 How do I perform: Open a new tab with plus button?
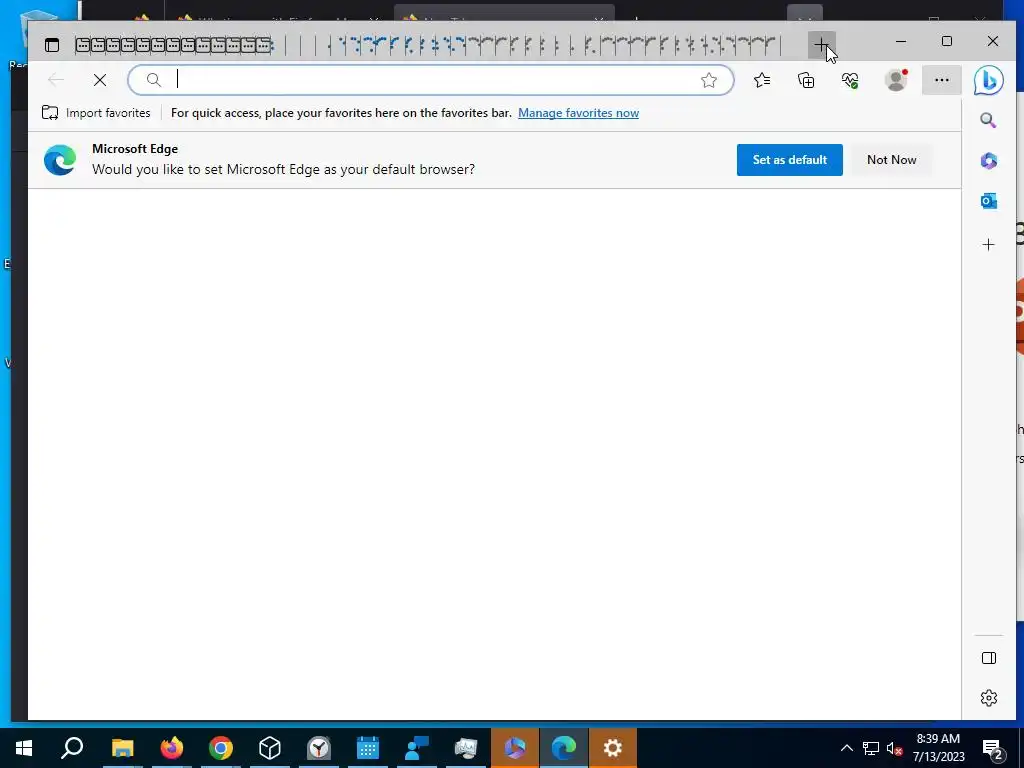coord(822,44)
